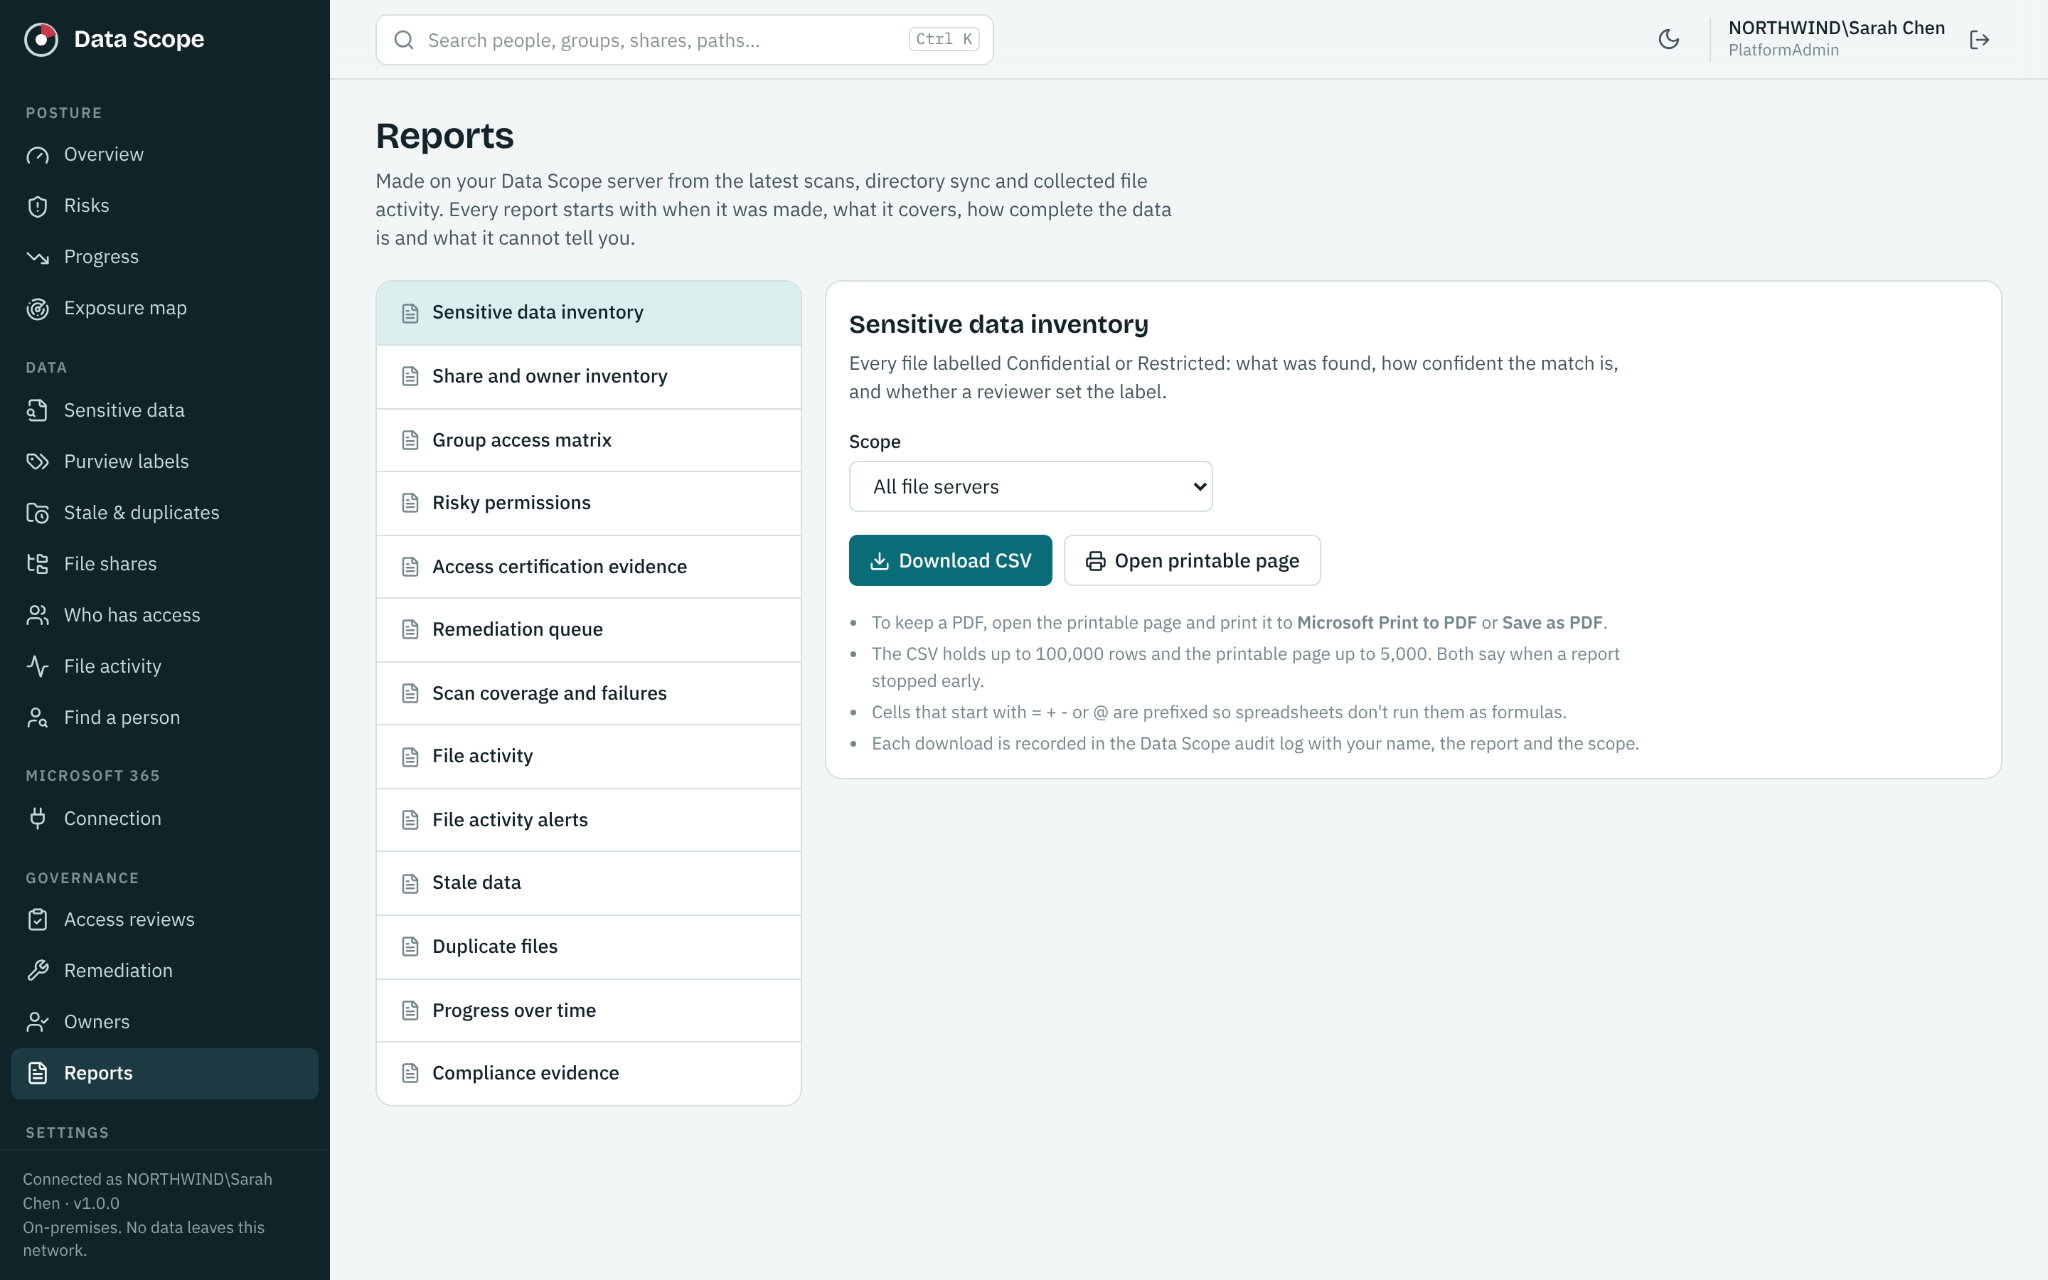Open Progress via its trend icon
This screenshot has height=1280, width=2048.
tap(38, 257)
